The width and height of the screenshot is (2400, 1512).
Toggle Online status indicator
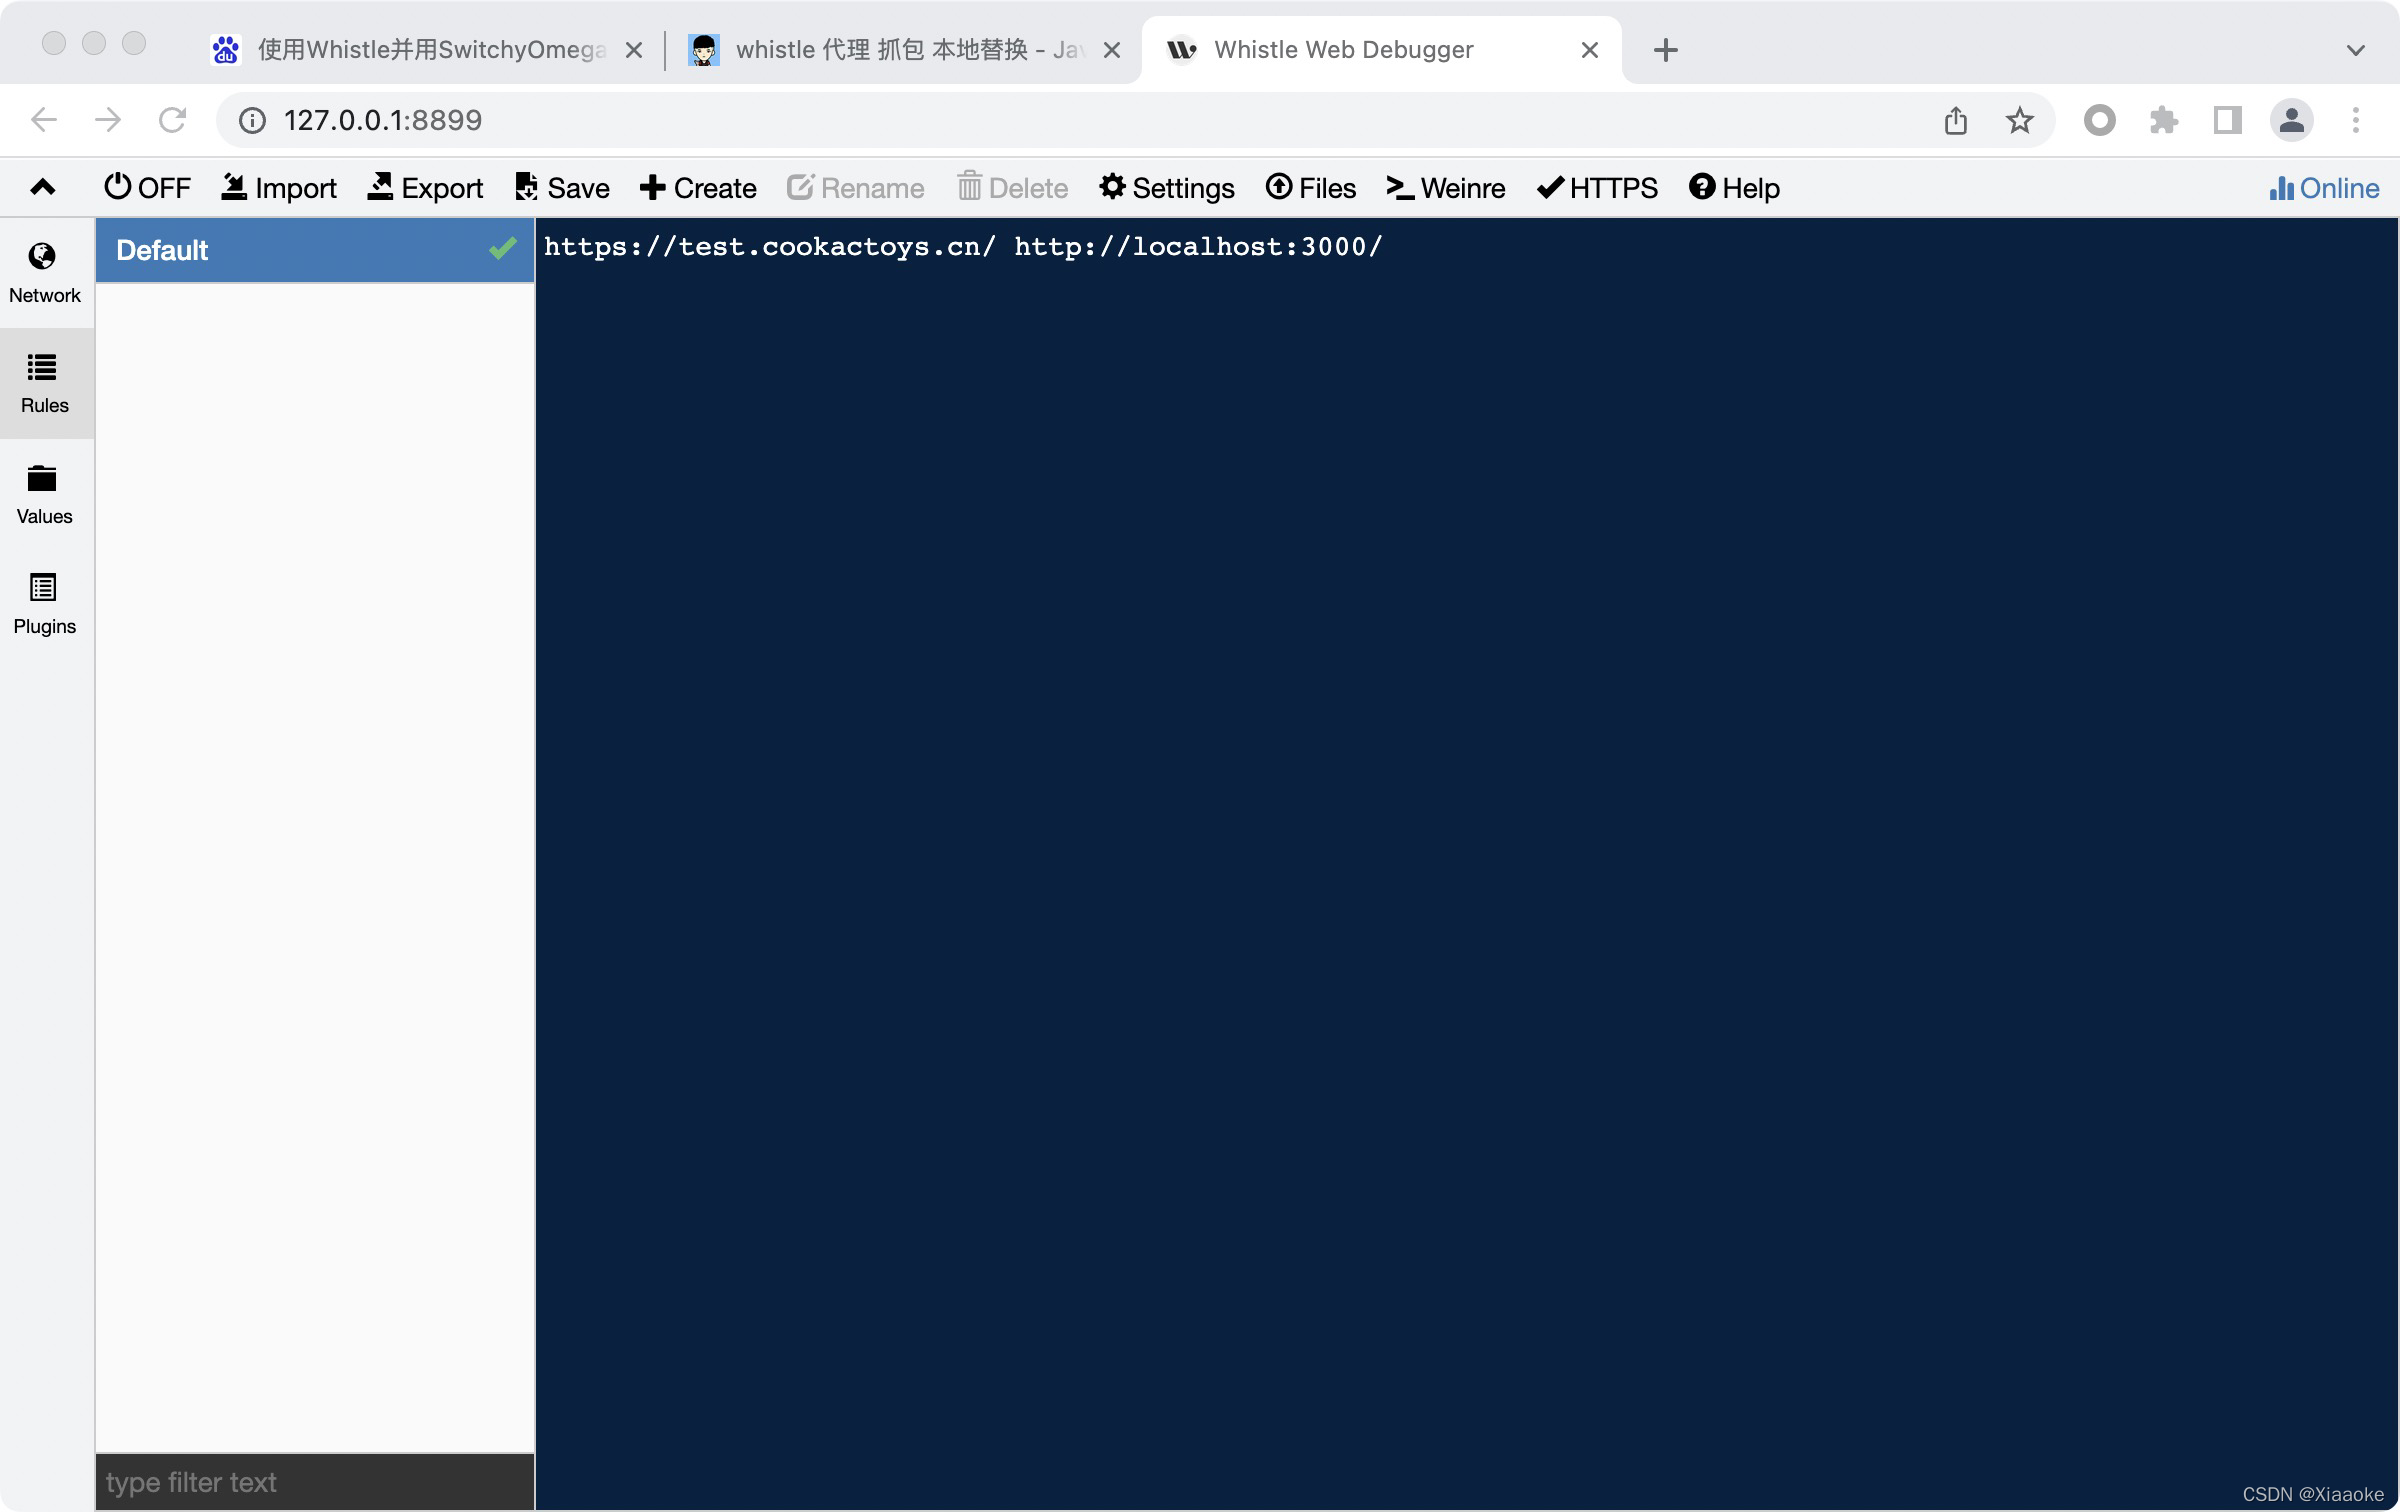coord(2323,186)
